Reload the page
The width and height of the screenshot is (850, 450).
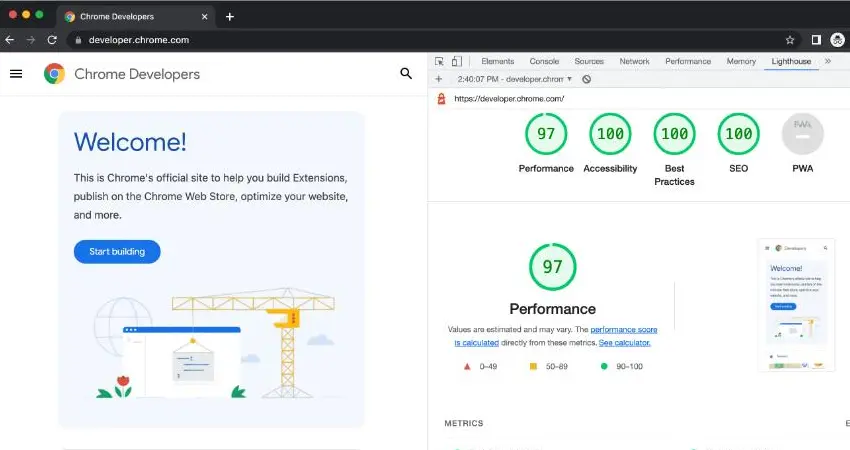[x=52, y=40]
